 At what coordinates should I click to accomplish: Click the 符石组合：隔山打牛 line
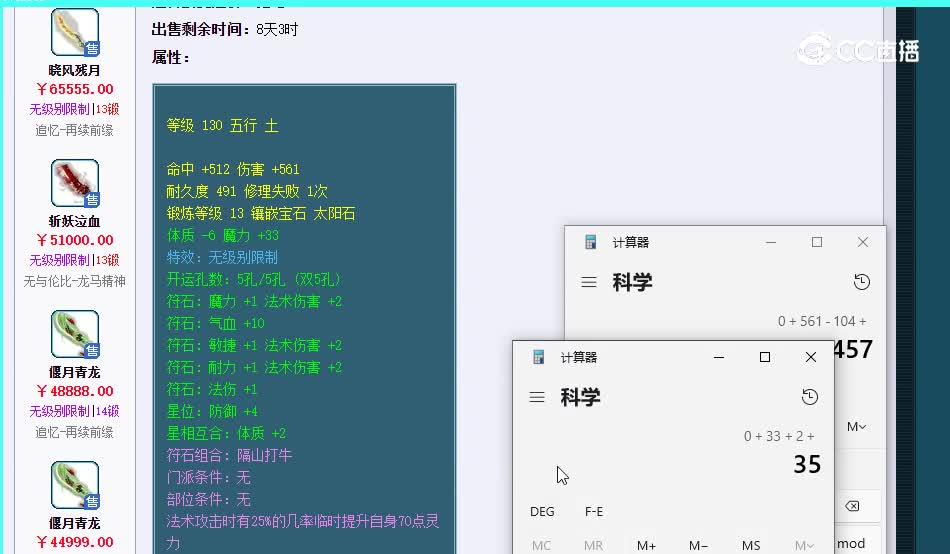[x=229, y=455]
